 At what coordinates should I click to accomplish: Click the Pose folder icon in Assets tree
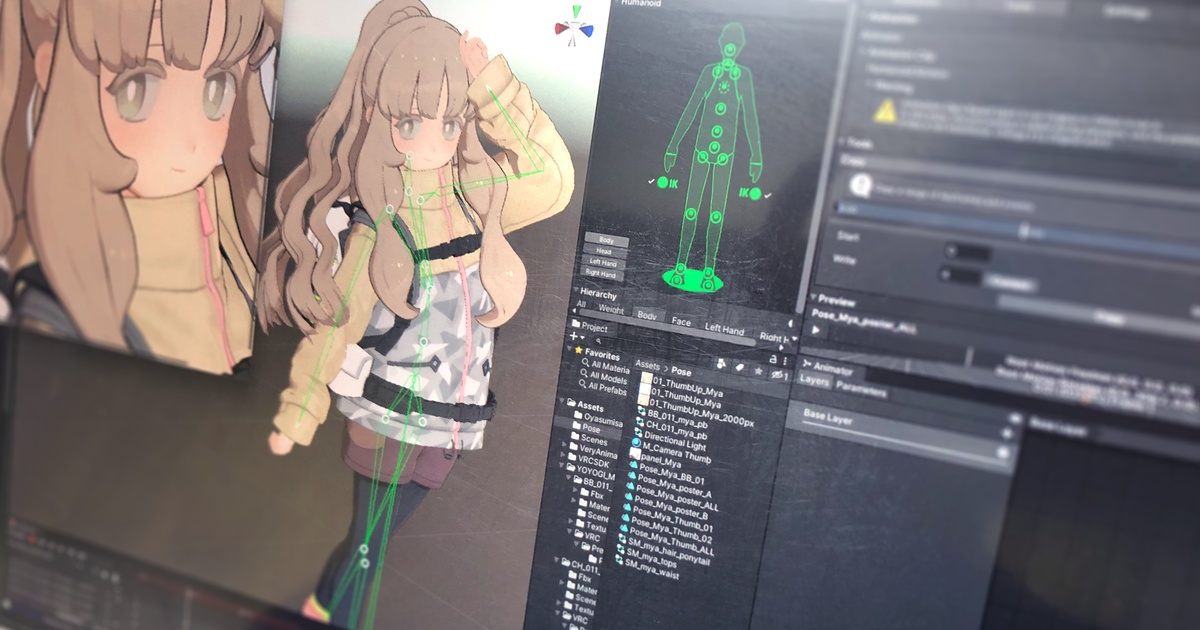point(575,426)
